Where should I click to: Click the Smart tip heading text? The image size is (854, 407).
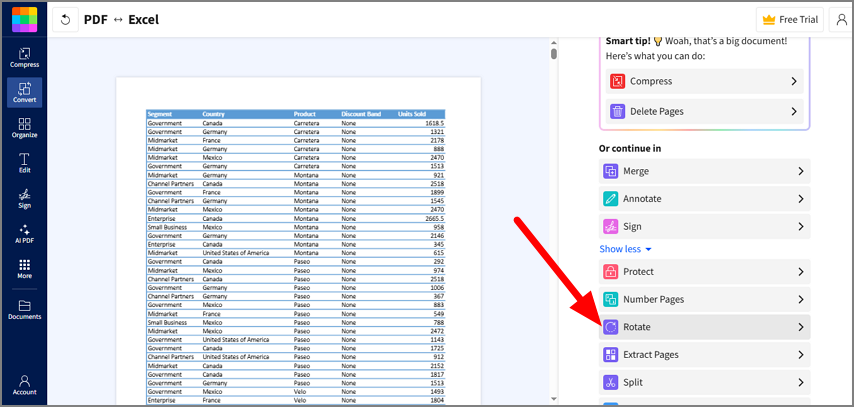coord(627,41)
